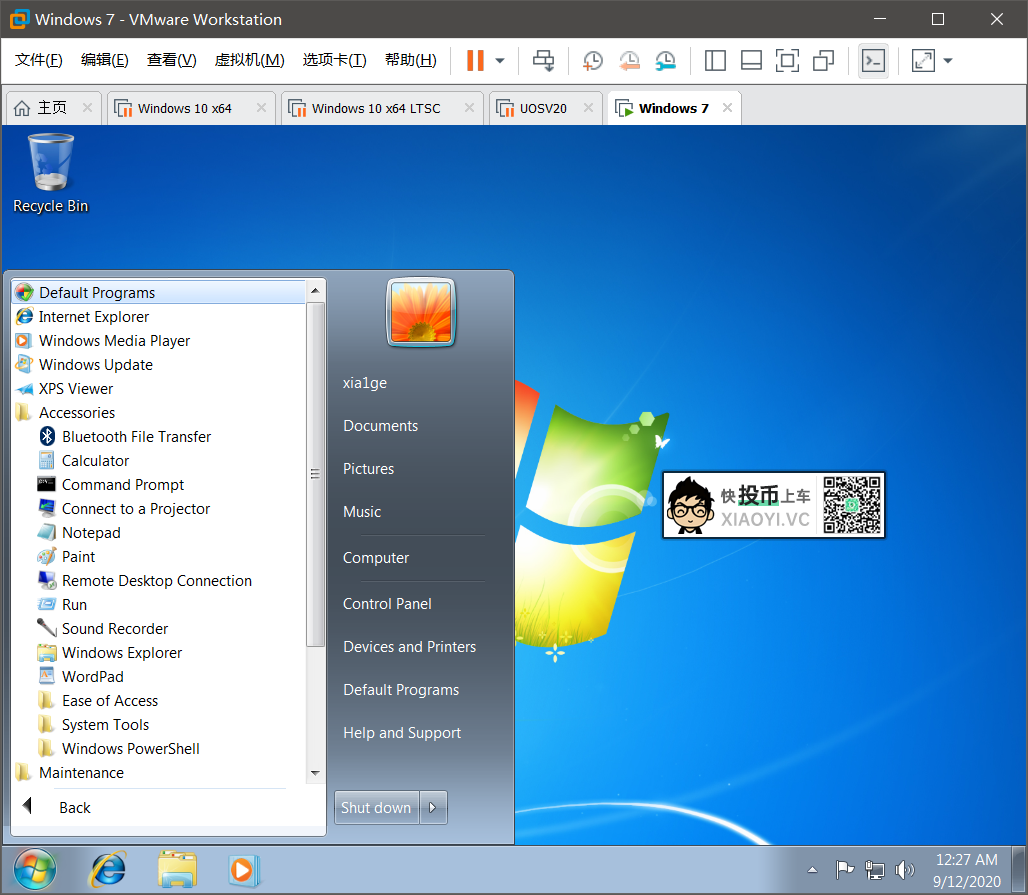
Task: Launch Command Prompt from Accessories
Action: [123, 485]
